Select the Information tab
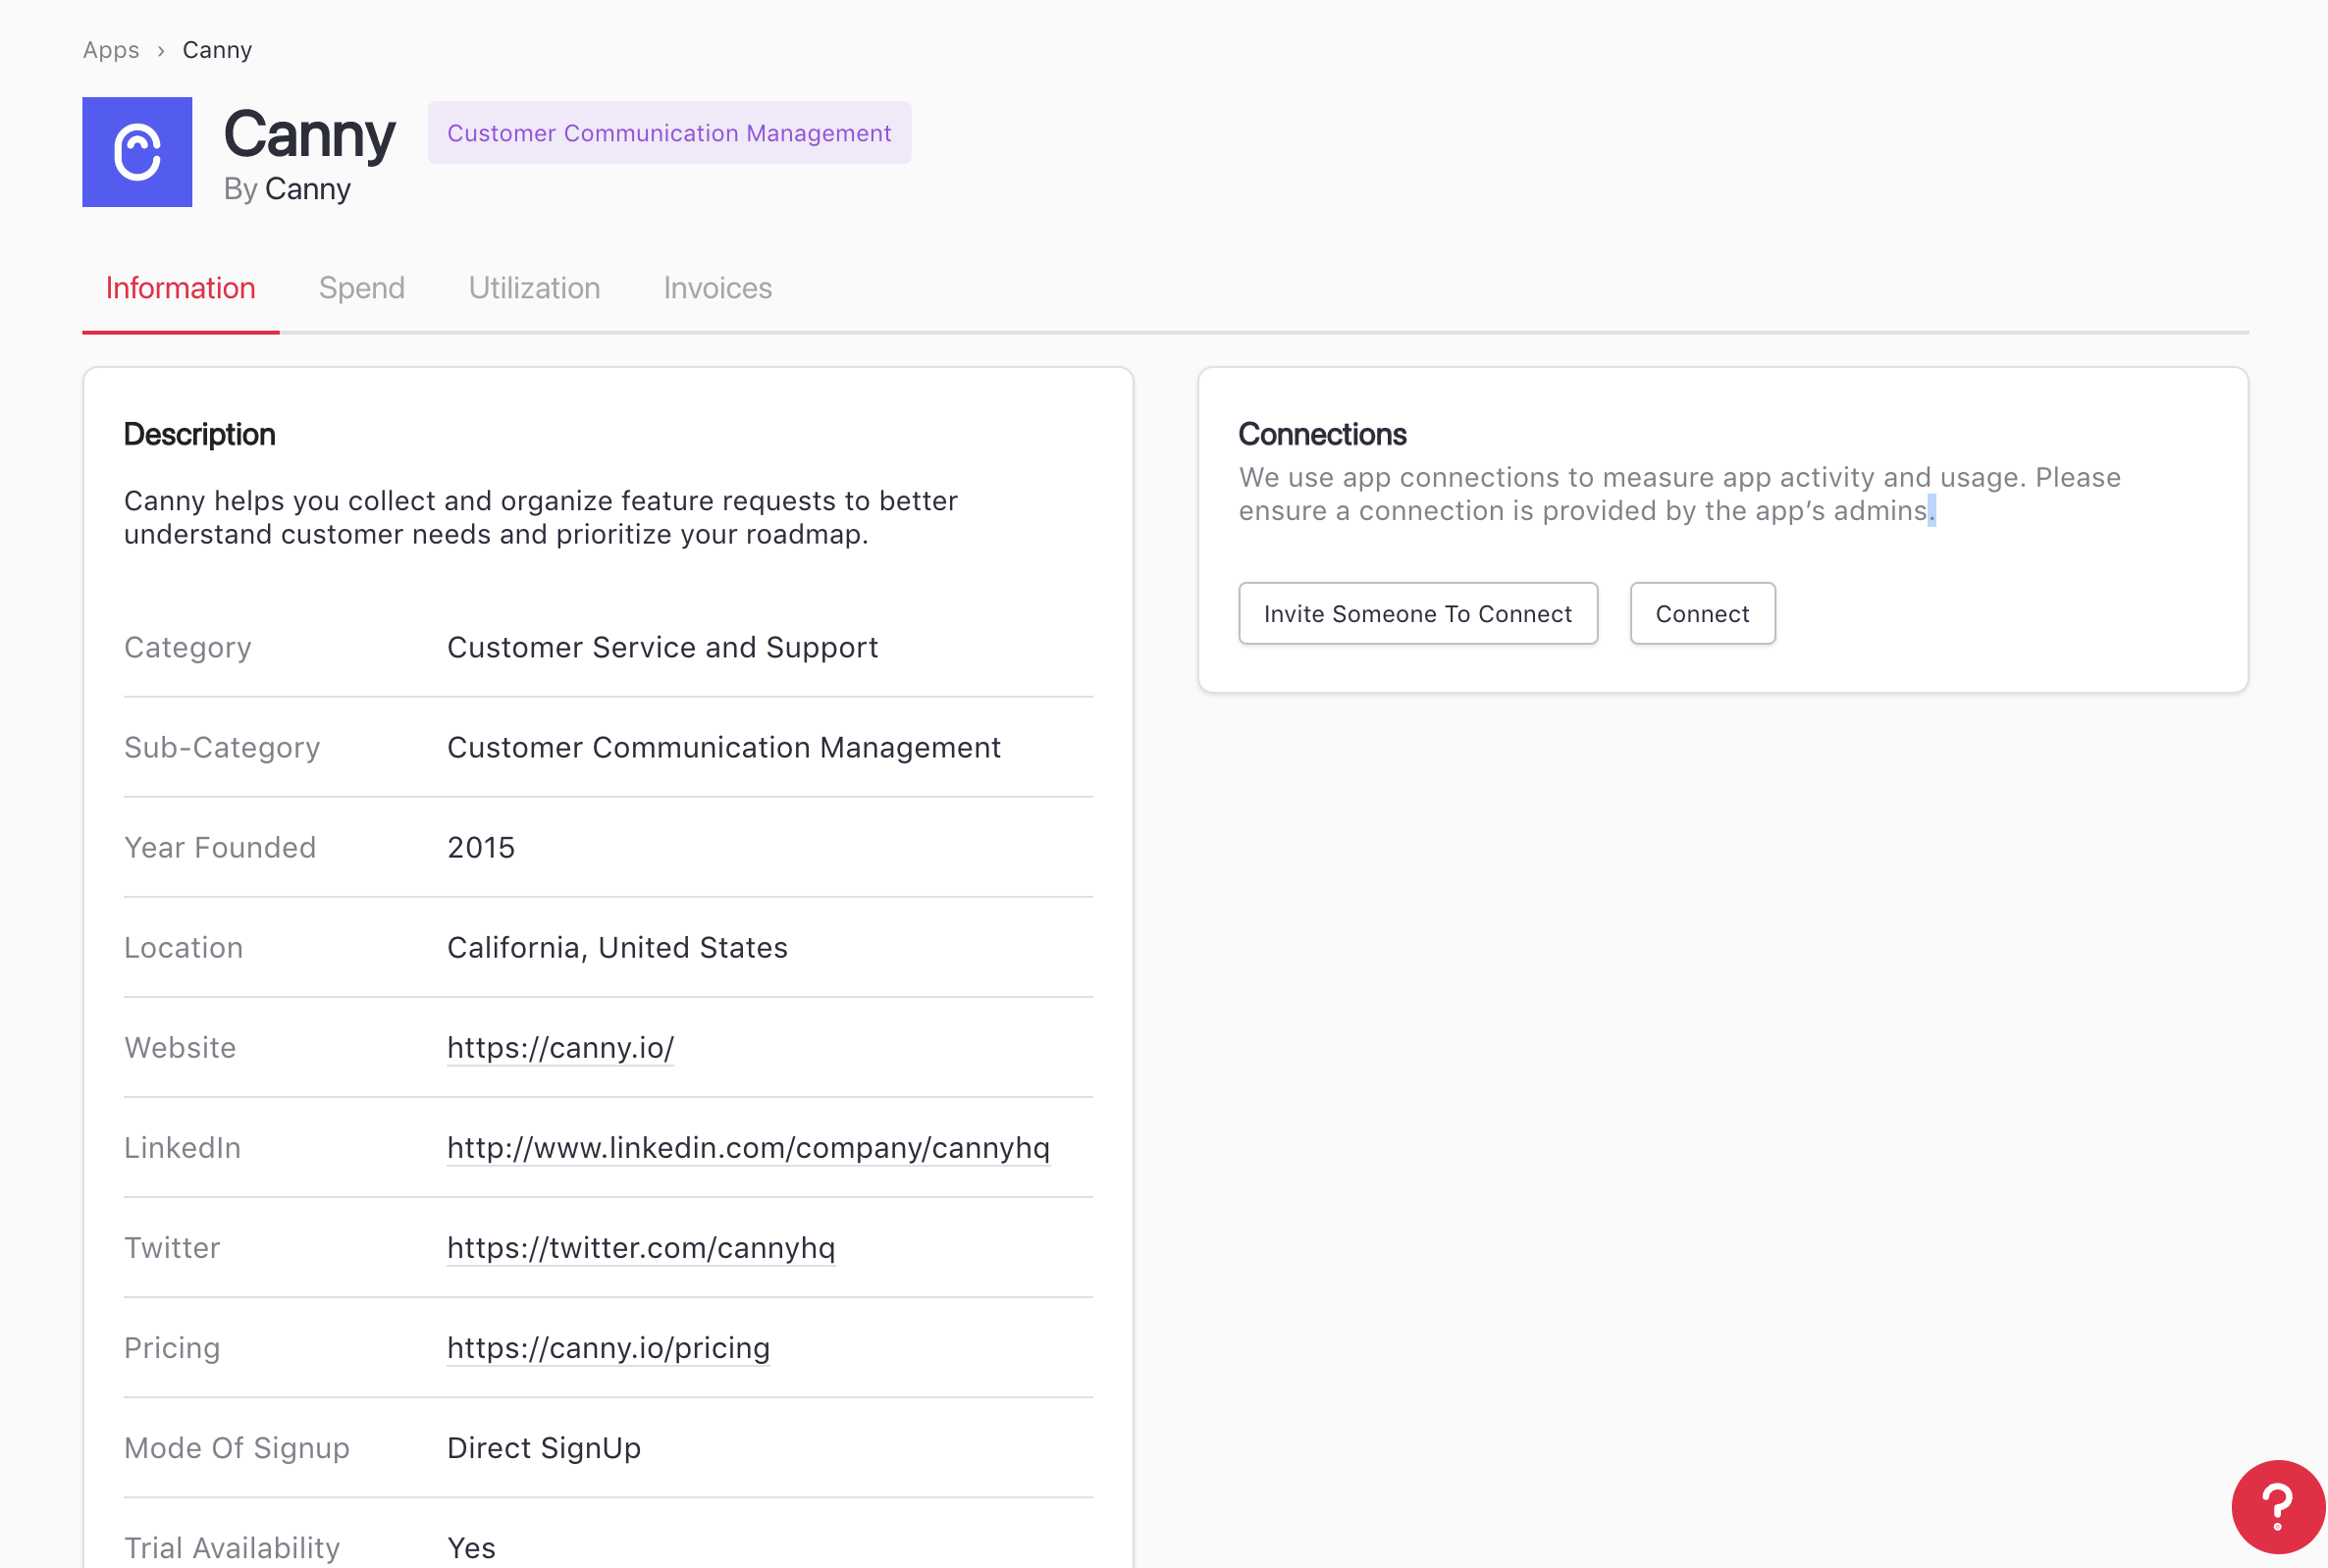Viewport: 2328px width, 1568px height. click(180, 288)
